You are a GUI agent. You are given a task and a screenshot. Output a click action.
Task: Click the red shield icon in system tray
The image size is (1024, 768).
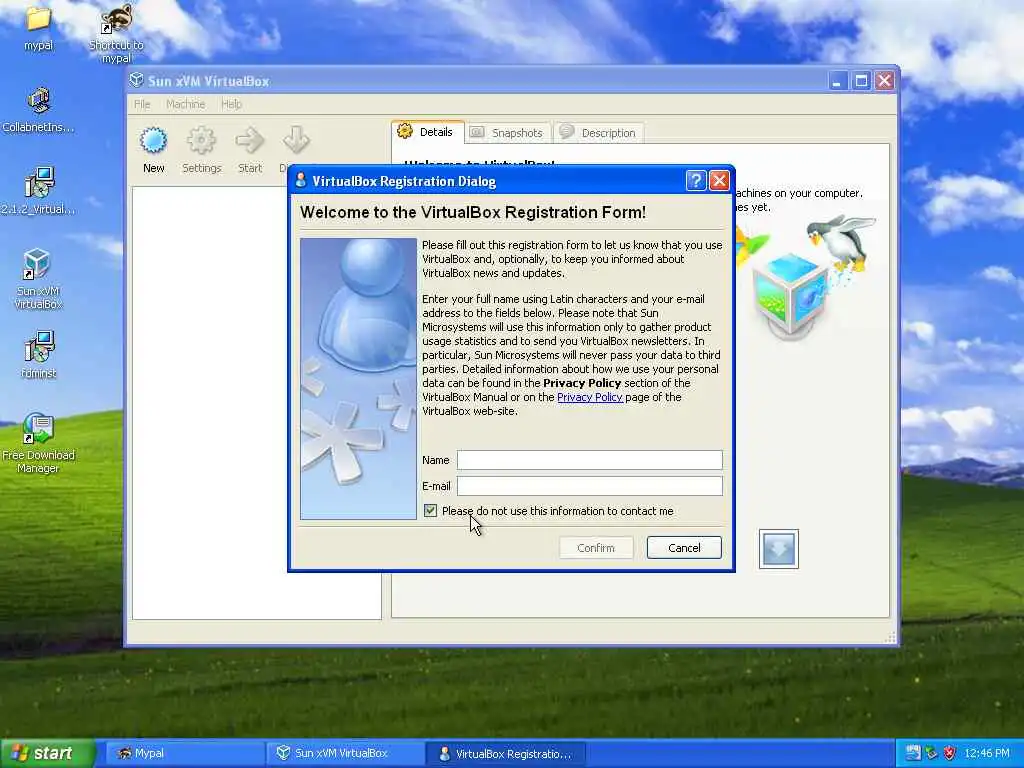tap(950, 753)
